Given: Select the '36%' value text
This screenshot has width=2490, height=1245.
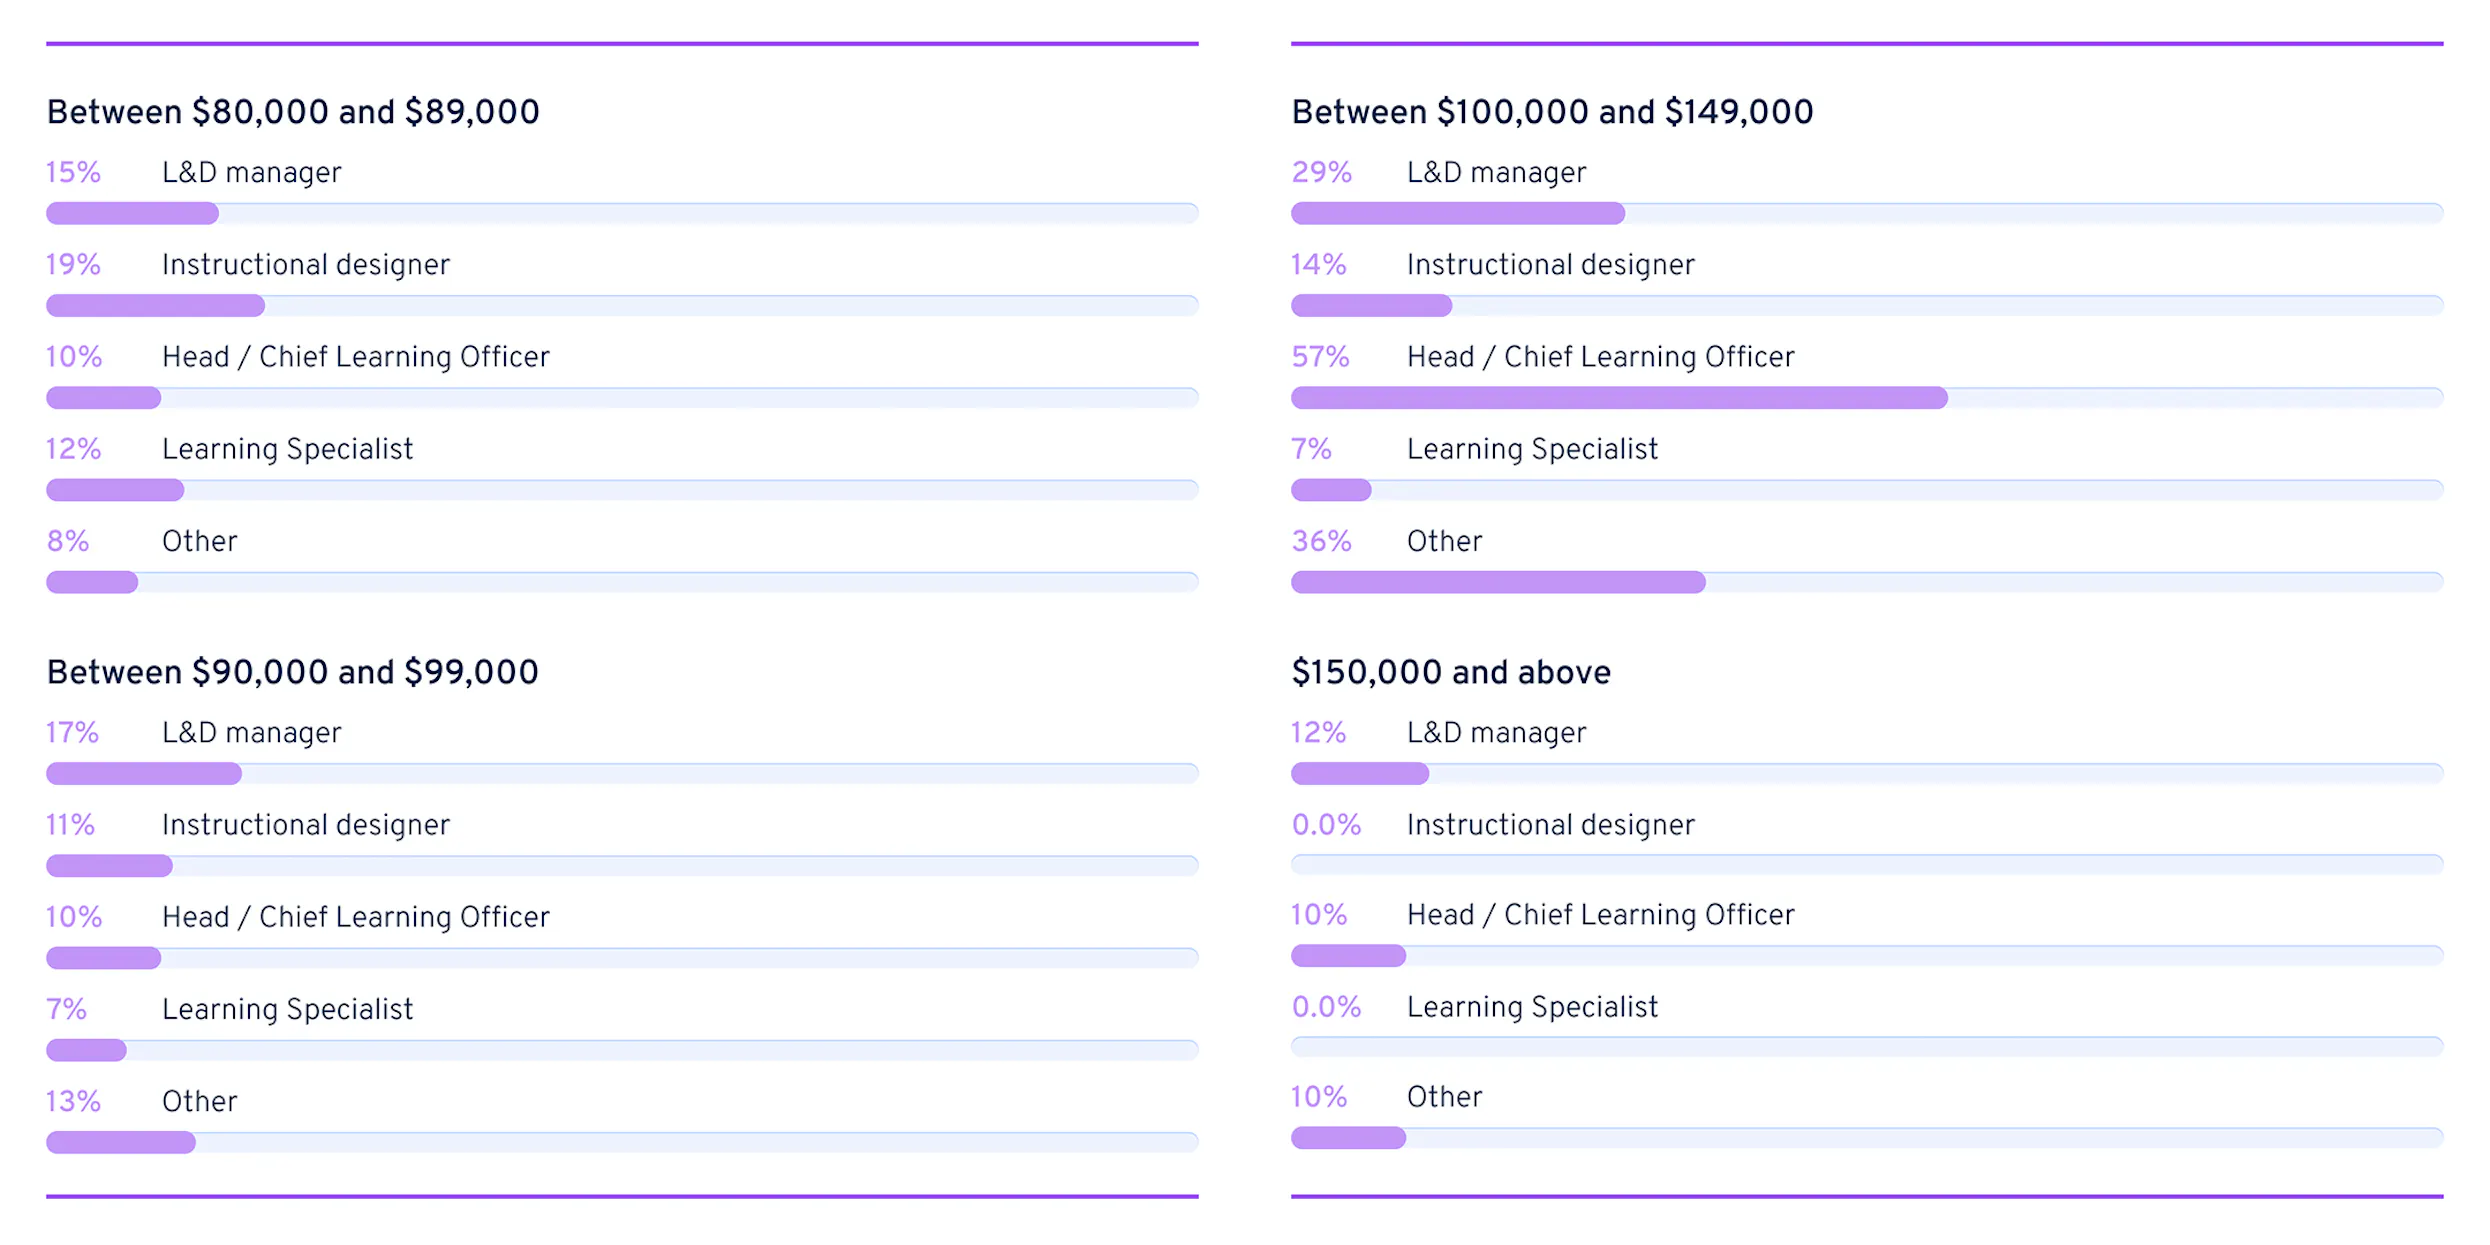Looking at the screenshot, I should pos(1321,541).
